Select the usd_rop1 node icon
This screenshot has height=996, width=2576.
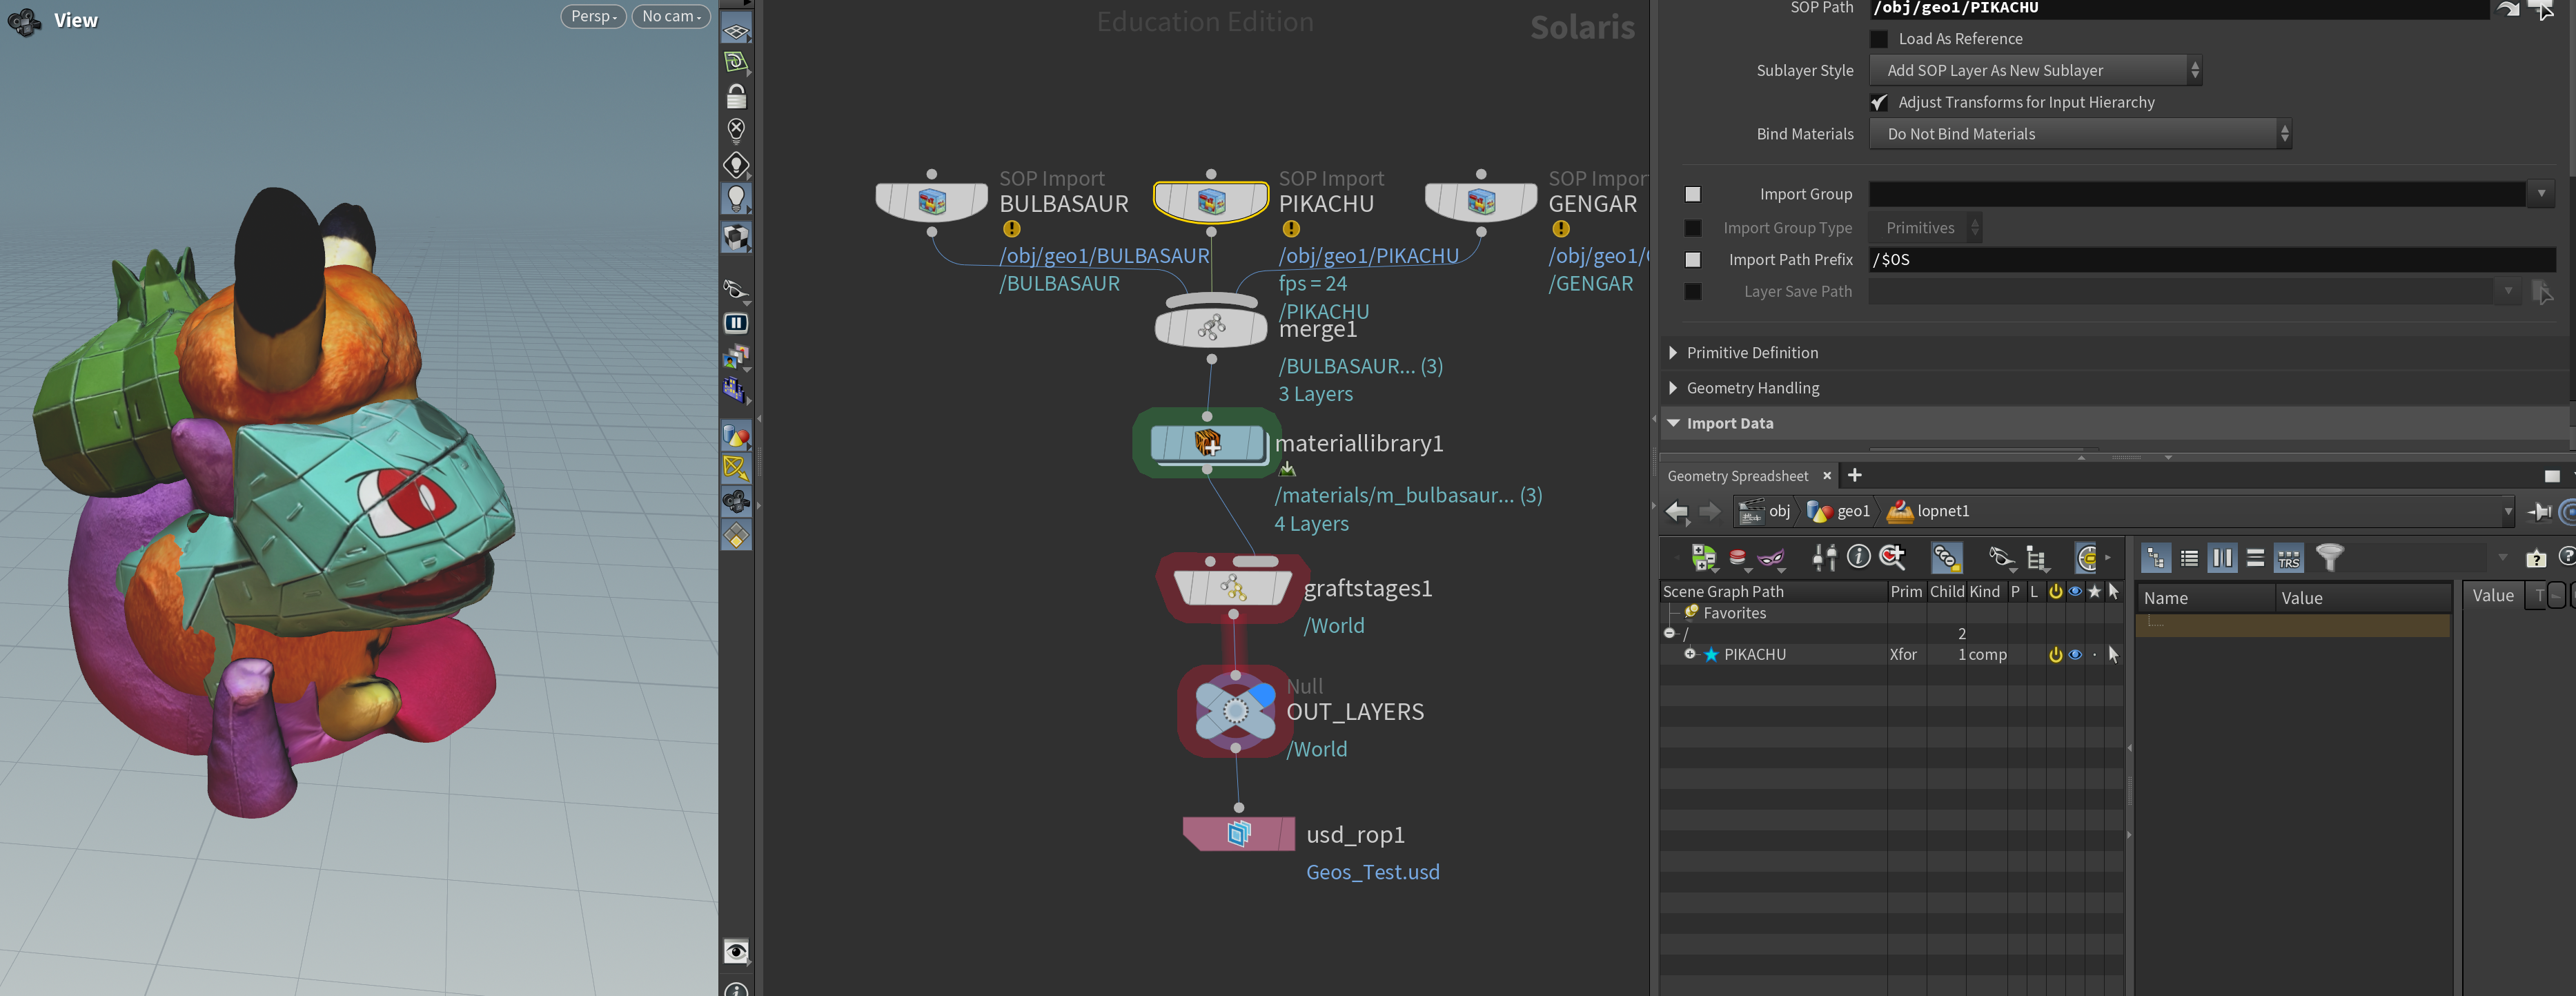pos(1238,833)
